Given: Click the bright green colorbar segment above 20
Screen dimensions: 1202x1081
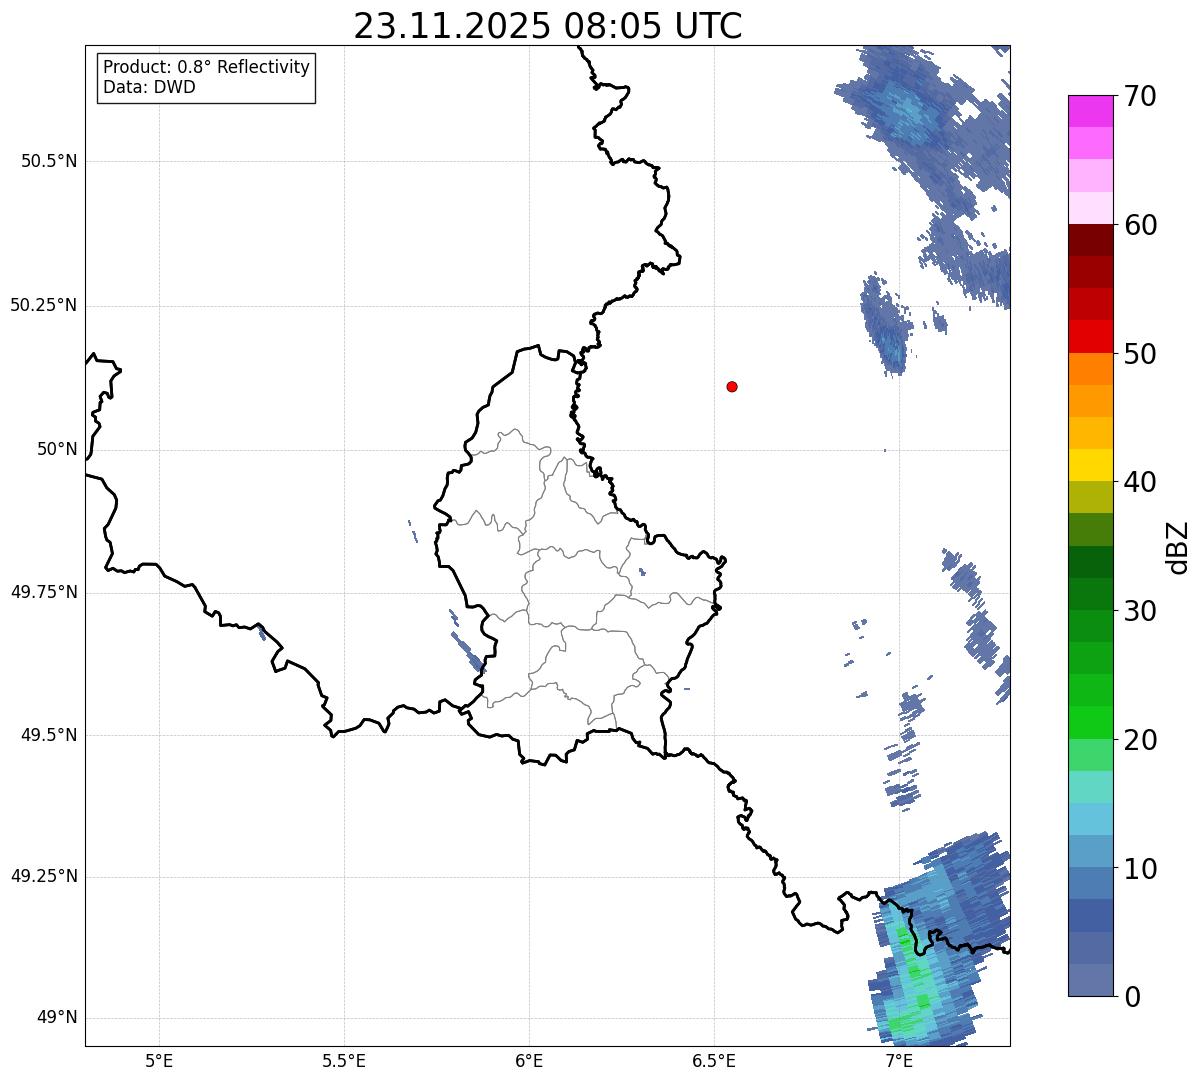Looking at the screenshot, I should click(x=1091, y=723).
